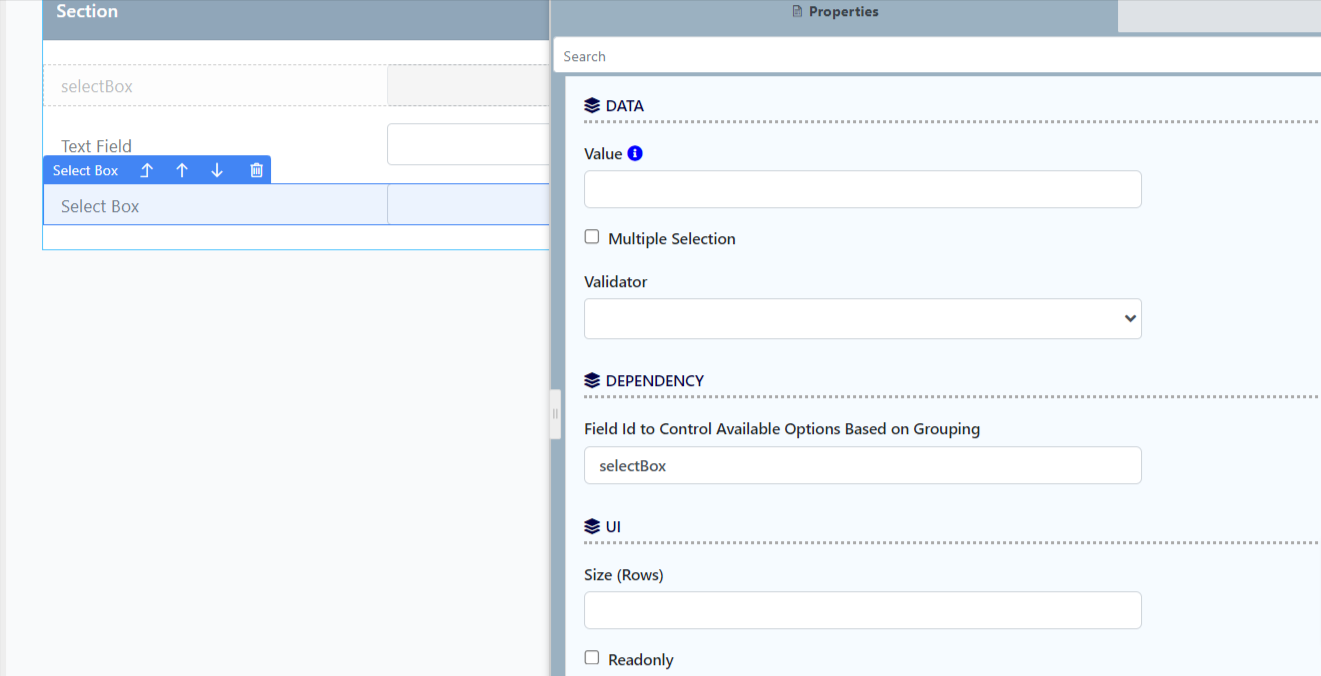1321x676 pixels.
Task: Delete Select Box with trash icon
Action: (x=256, y=171)
